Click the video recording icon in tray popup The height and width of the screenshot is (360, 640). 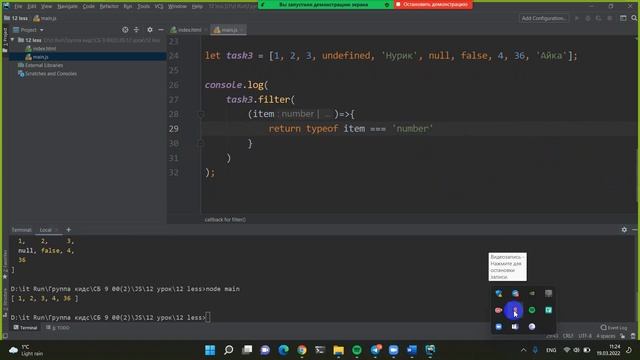515,310
